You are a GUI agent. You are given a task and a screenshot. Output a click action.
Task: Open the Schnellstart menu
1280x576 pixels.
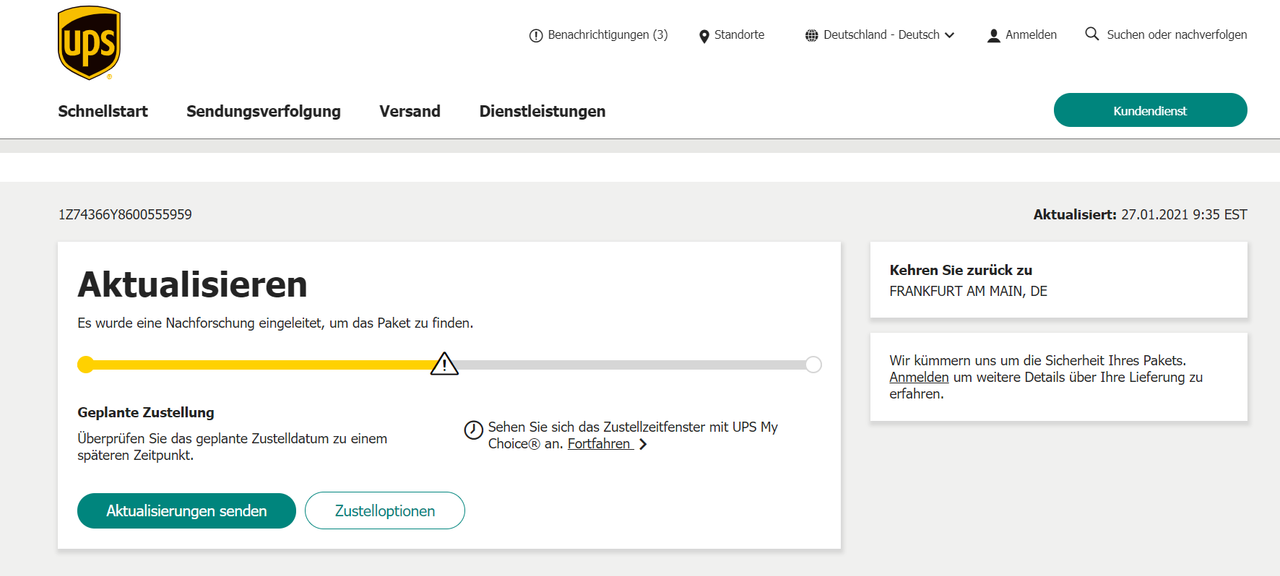click(x=103, y=111)
